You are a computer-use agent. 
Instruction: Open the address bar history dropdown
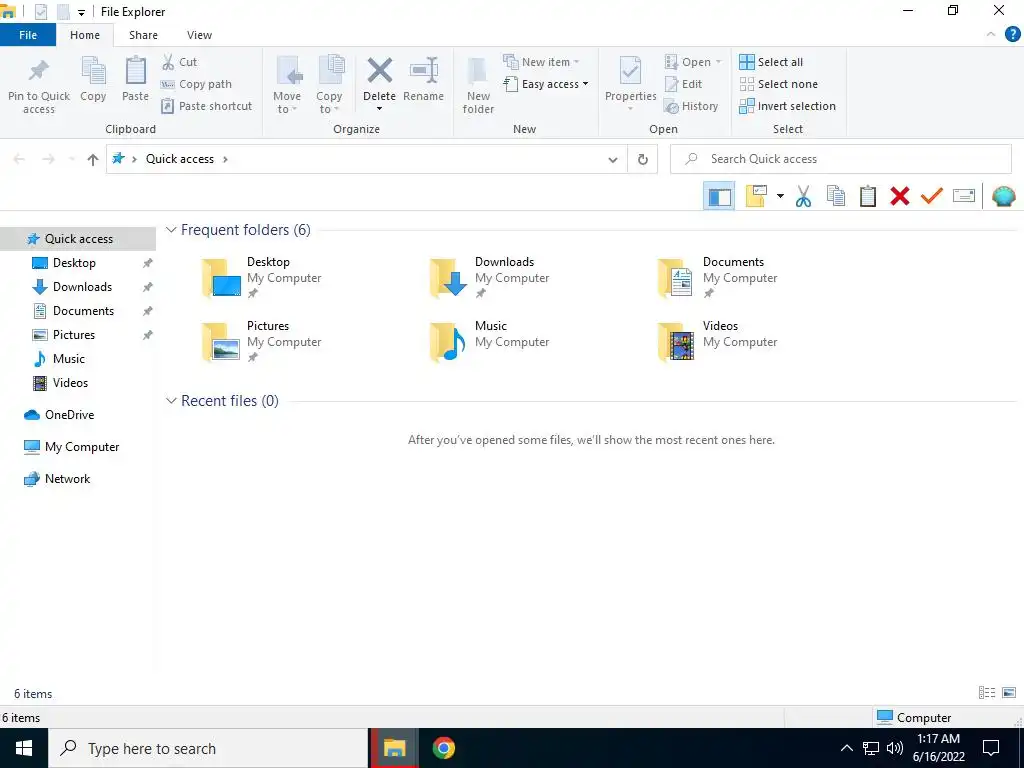pos(613,159)
